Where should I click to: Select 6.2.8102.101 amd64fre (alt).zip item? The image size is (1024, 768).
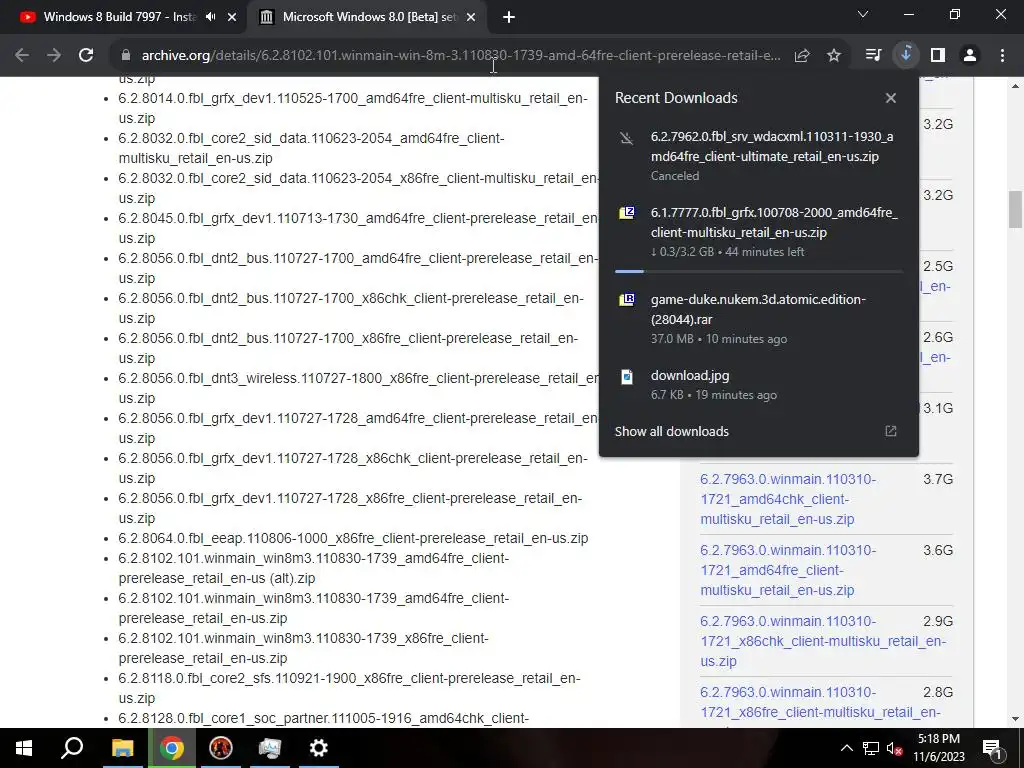pos(313,568)
